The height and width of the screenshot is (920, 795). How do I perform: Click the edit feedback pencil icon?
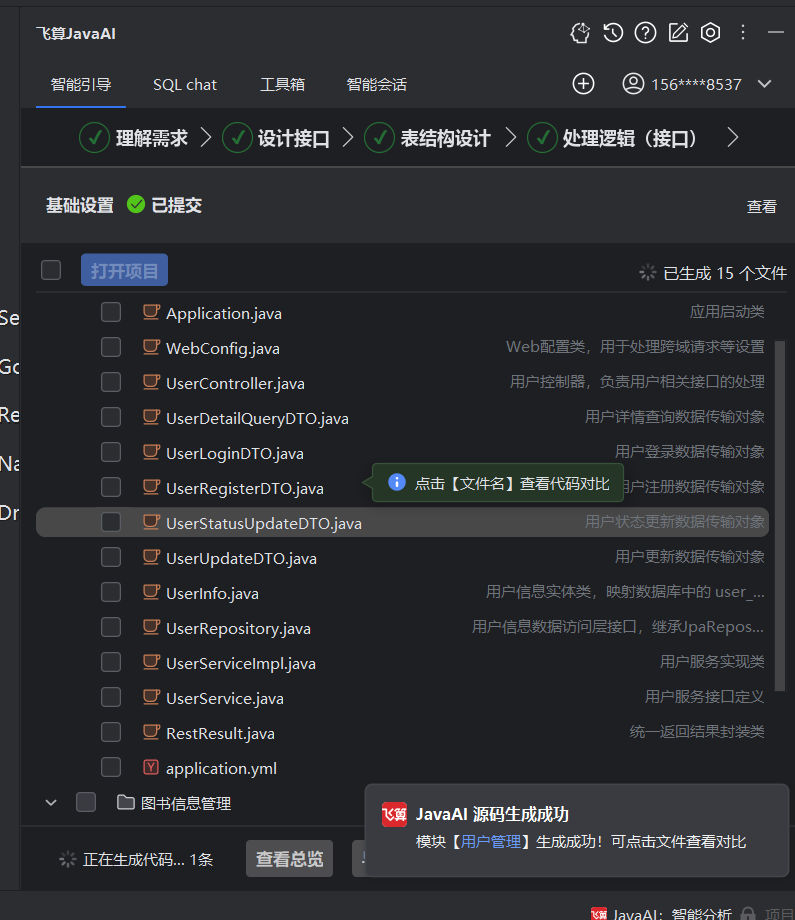(x=678, y=33)
